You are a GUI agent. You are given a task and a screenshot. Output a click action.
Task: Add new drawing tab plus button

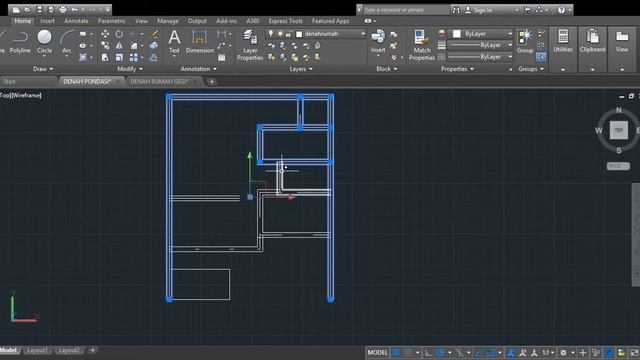pyautogui.click(x=211, y=82)
